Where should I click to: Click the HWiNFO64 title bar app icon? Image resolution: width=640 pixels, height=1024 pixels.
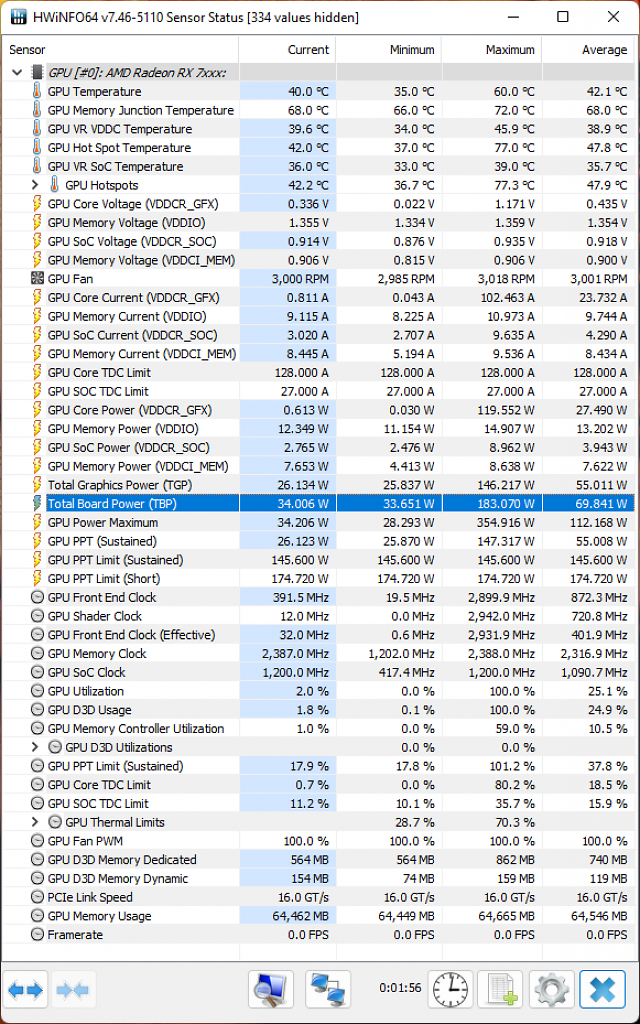pos(19,17)
